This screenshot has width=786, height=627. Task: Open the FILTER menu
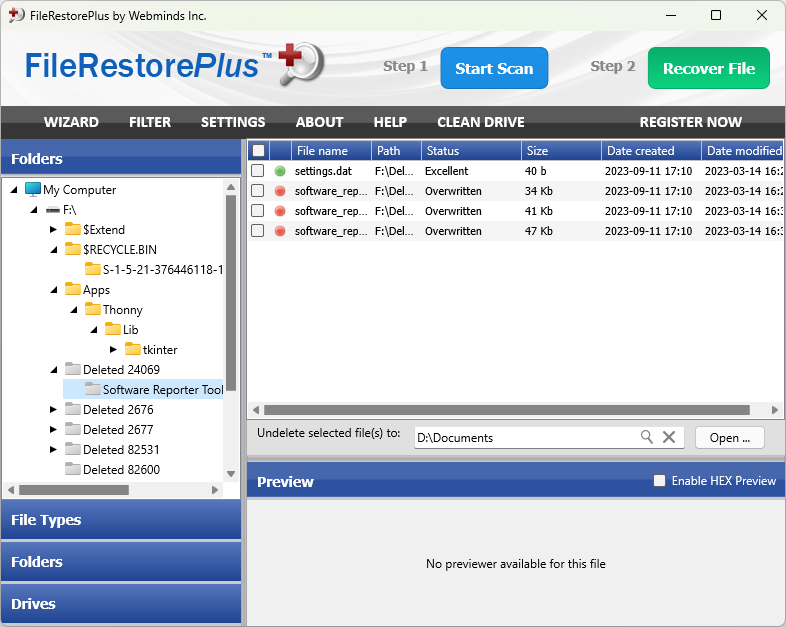click(x=150, y=122)
